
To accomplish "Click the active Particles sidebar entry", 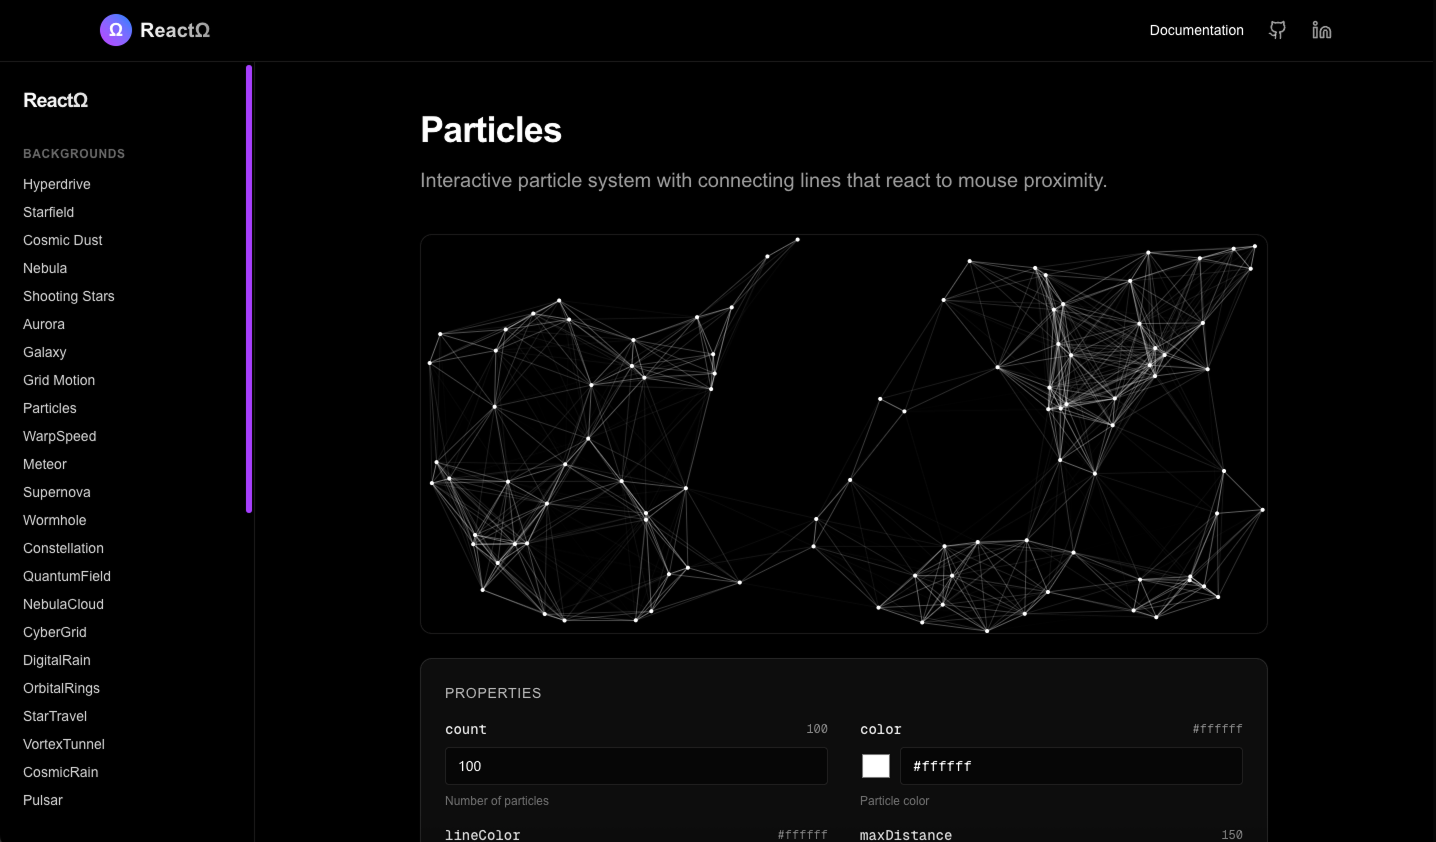I will pyautogui.click(x=49, y=408).
